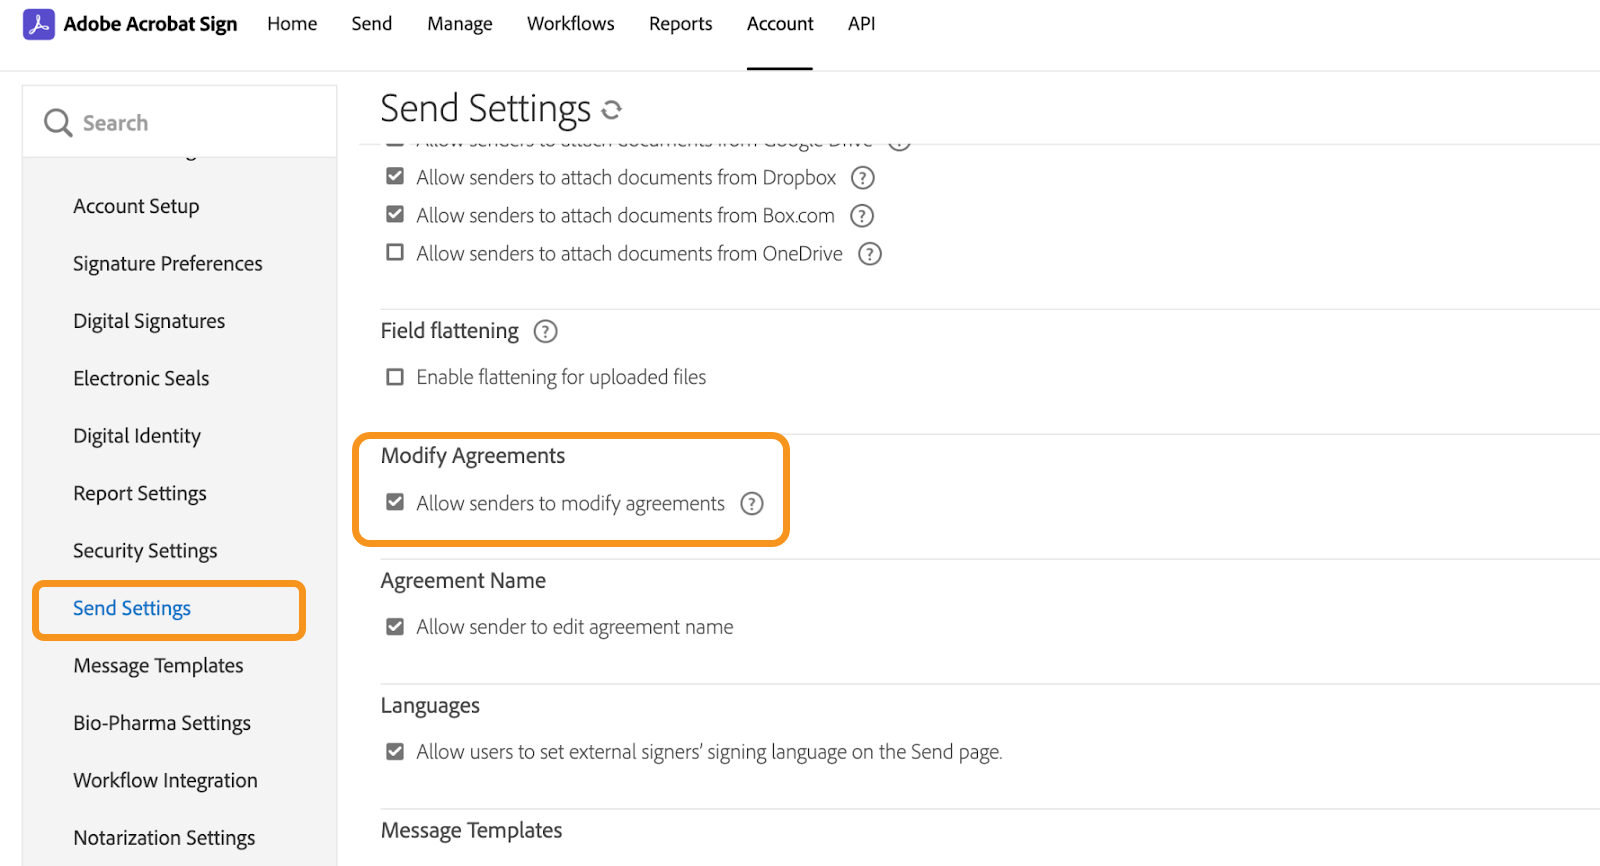This screenshot has height=866, width=1600.
Task: Select Signature Preferences in the sidebar
Action: point(167,264)
